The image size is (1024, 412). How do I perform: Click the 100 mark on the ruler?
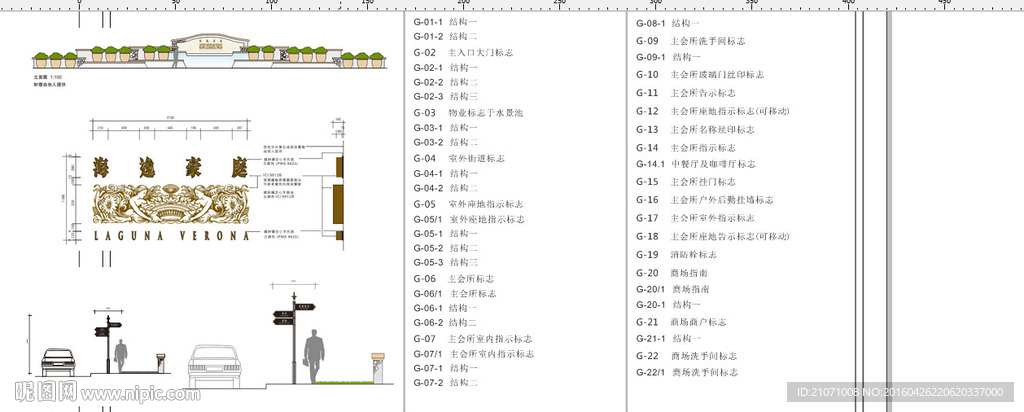[272, 5]
